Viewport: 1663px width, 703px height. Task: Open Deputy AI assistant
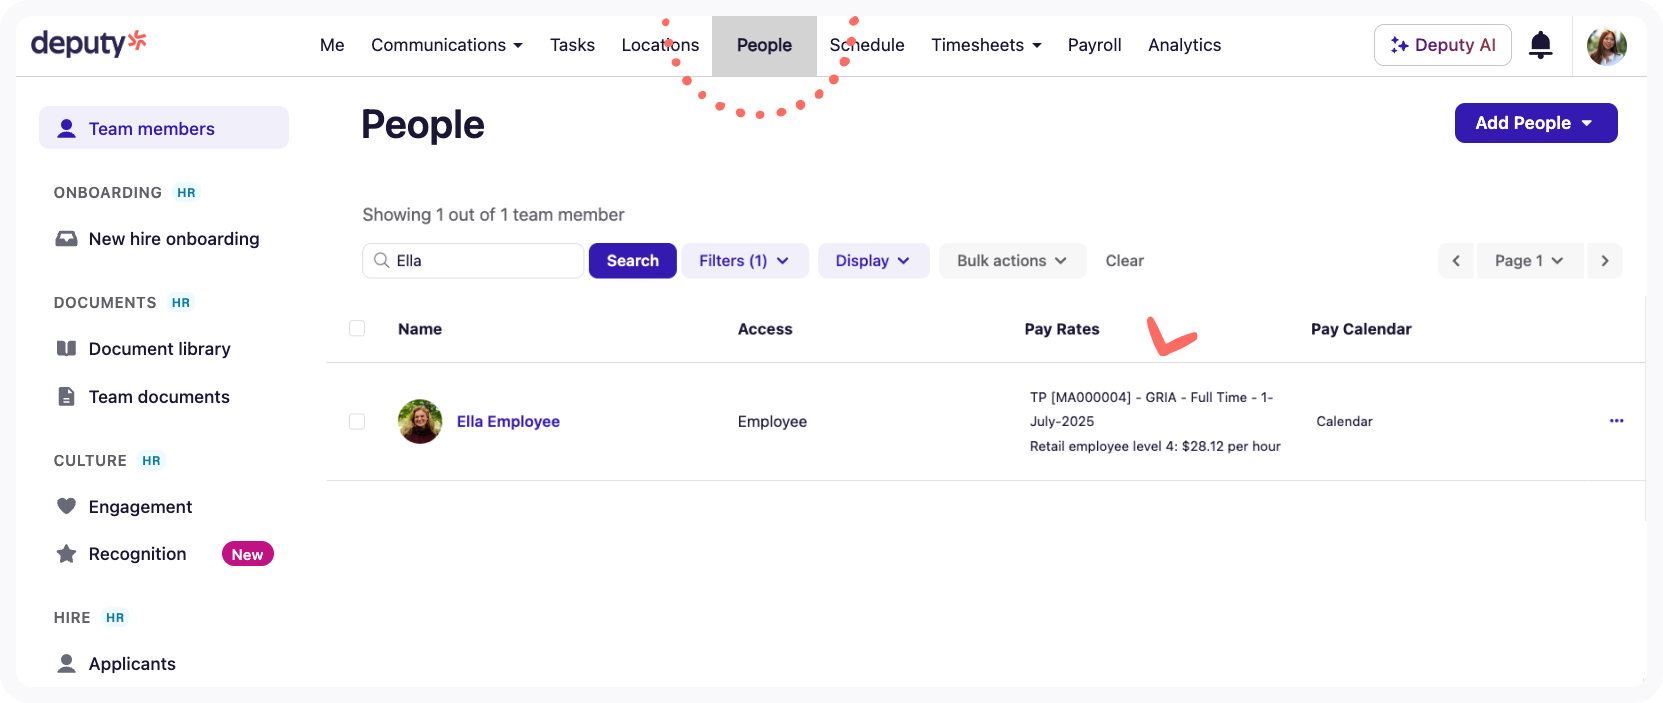coord(1442,45)
